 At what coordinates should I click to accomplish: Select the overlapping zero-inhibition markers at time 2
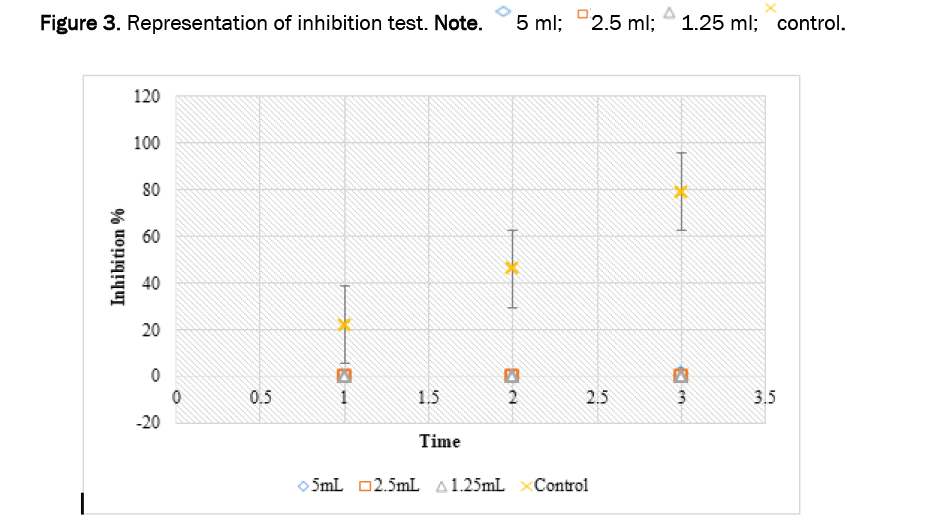[513, 375]
